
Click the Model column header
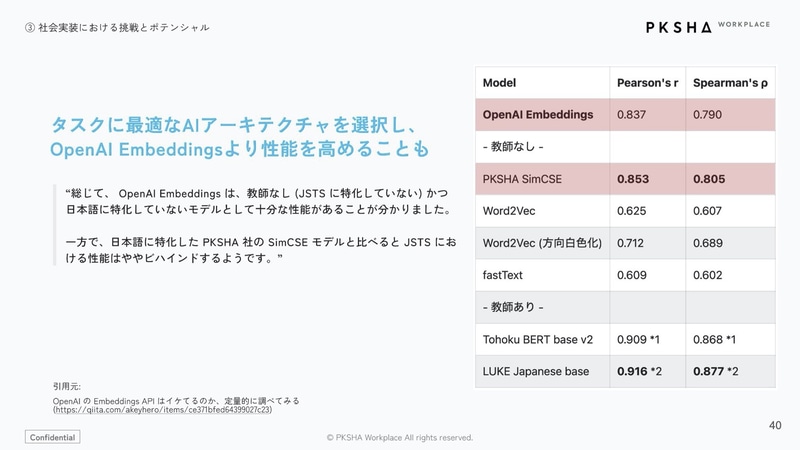pyautogui.click(x=499, y=83)
